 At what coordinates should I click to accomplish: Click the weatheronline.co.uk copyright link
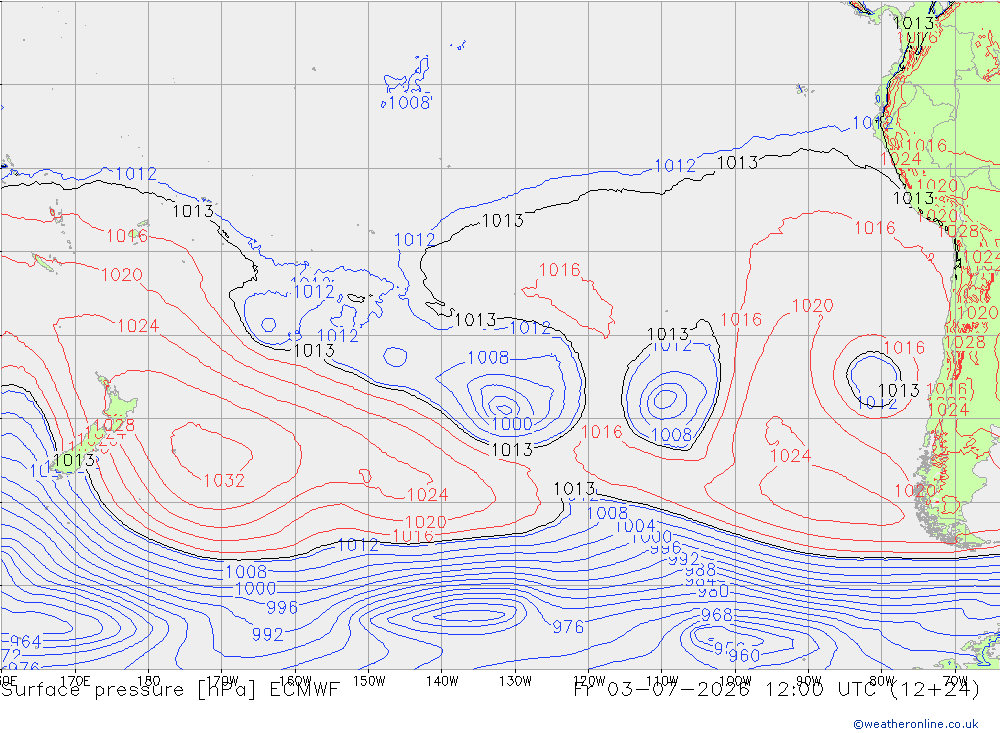(x=916, y=724)
